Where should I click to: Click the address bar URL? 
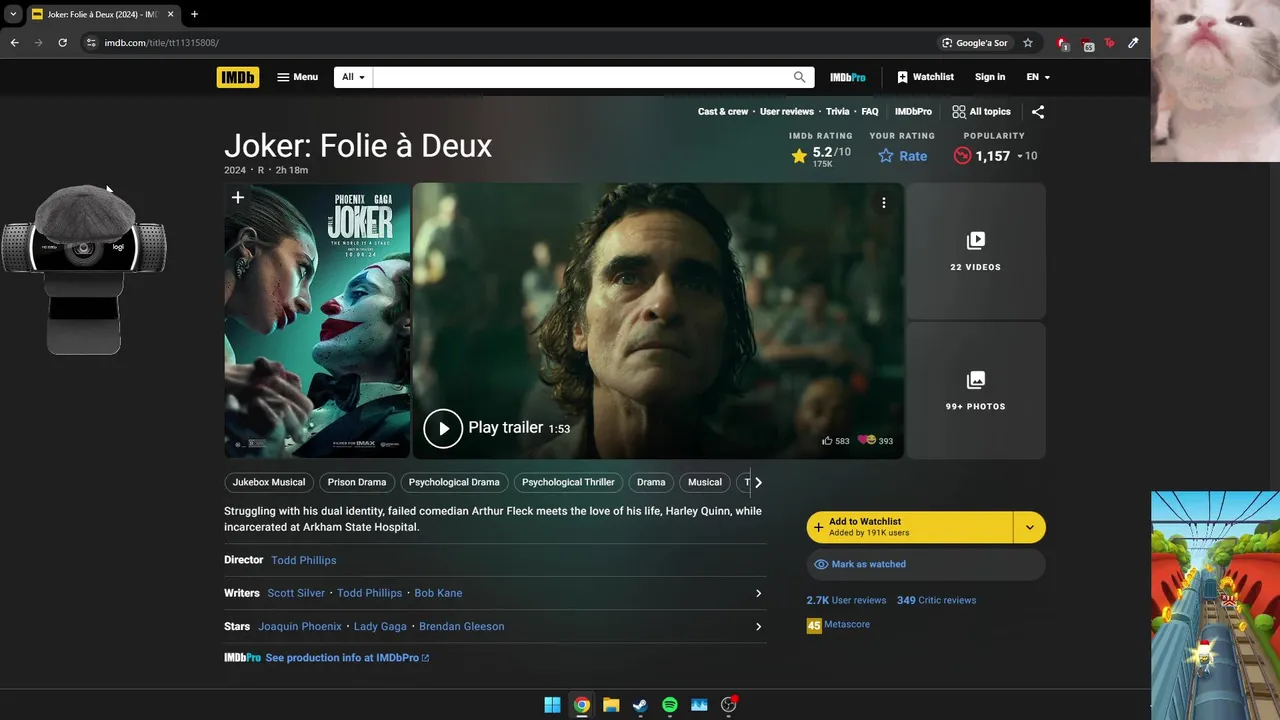(x=161, y=43)
